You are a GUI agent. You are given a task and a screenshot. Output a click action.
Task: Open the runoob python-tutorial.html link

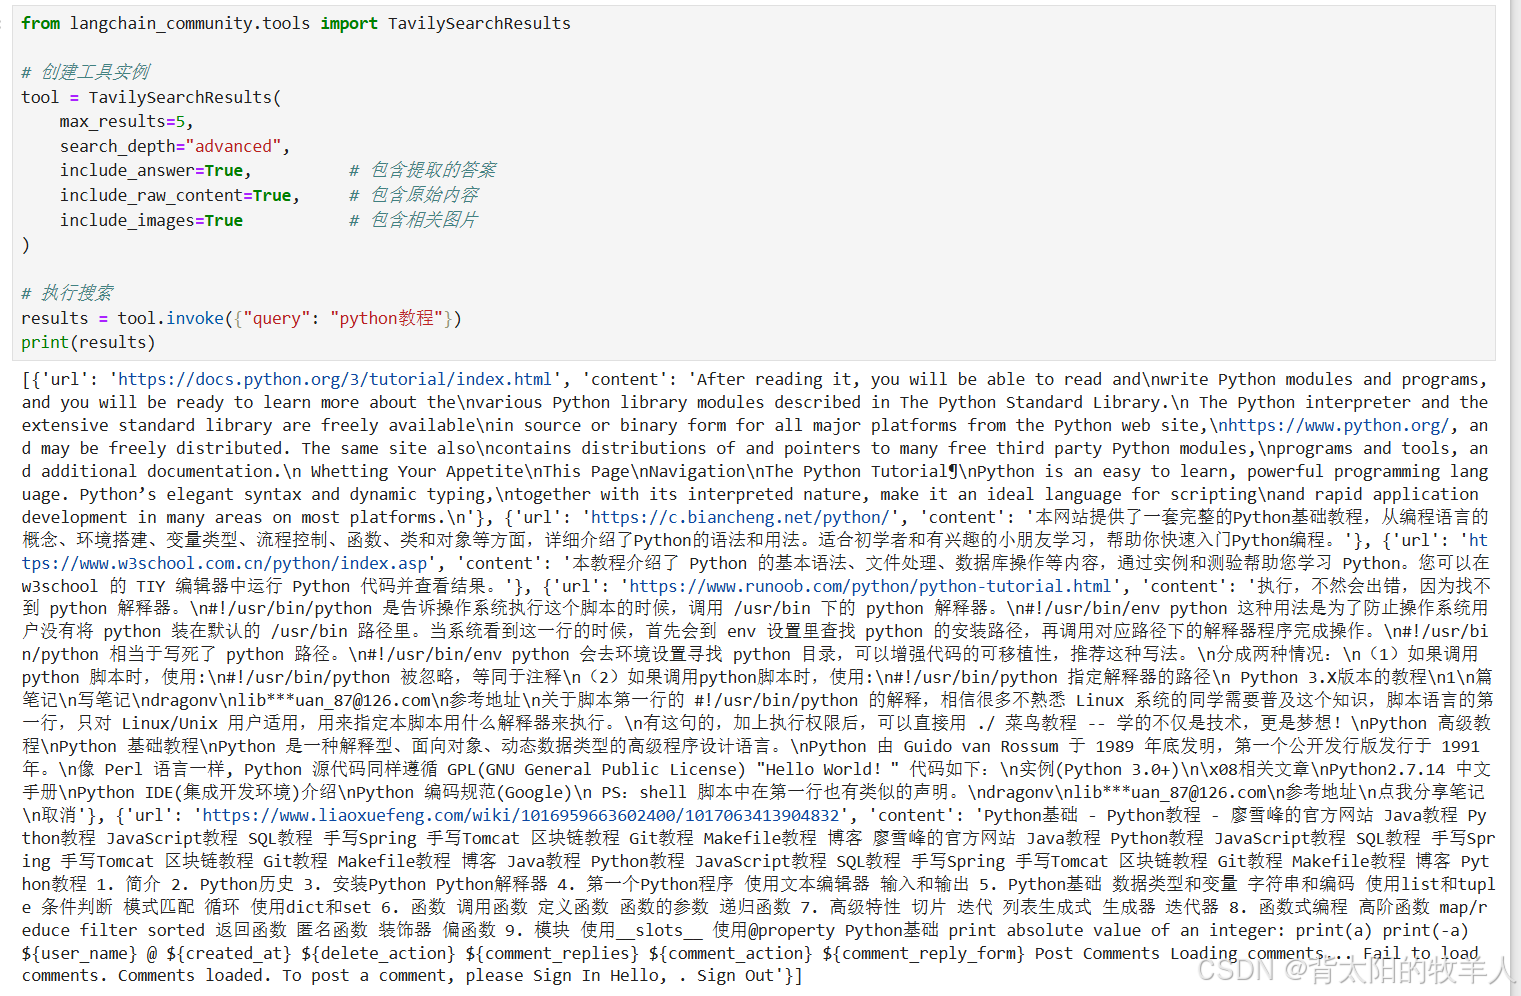[x=869, y=586]
